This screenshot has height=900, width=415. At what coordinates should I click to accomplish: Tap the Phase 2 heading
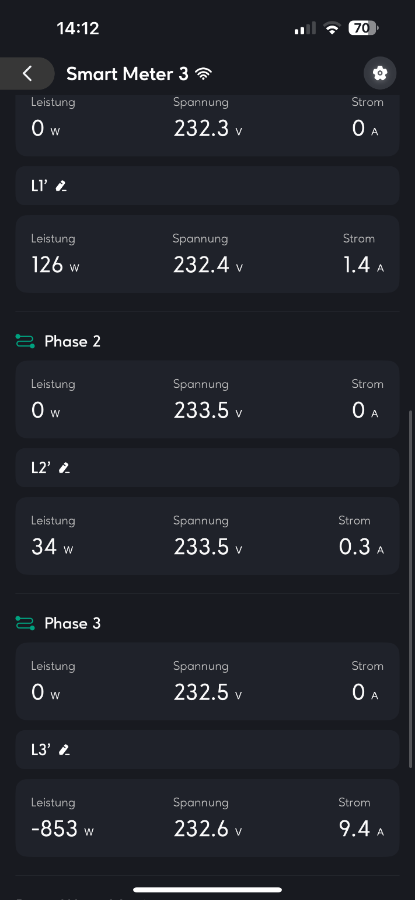pos(72,342)
